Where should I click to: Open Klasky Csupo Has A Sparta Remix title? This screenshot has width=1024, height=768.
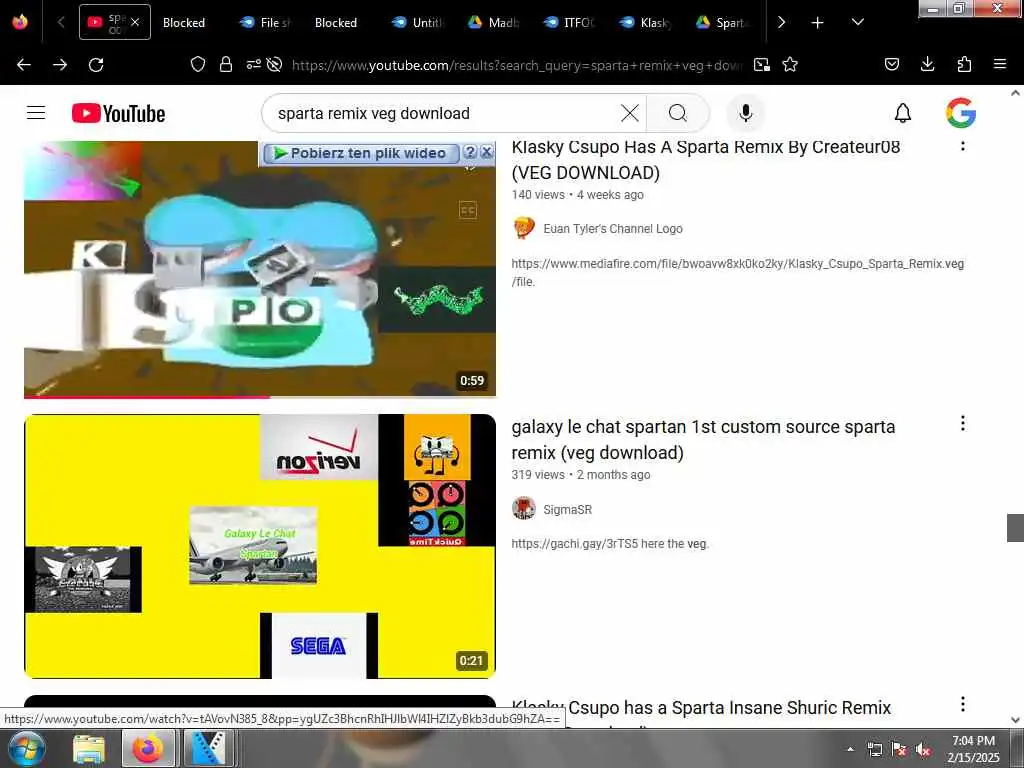click(706, 159)
